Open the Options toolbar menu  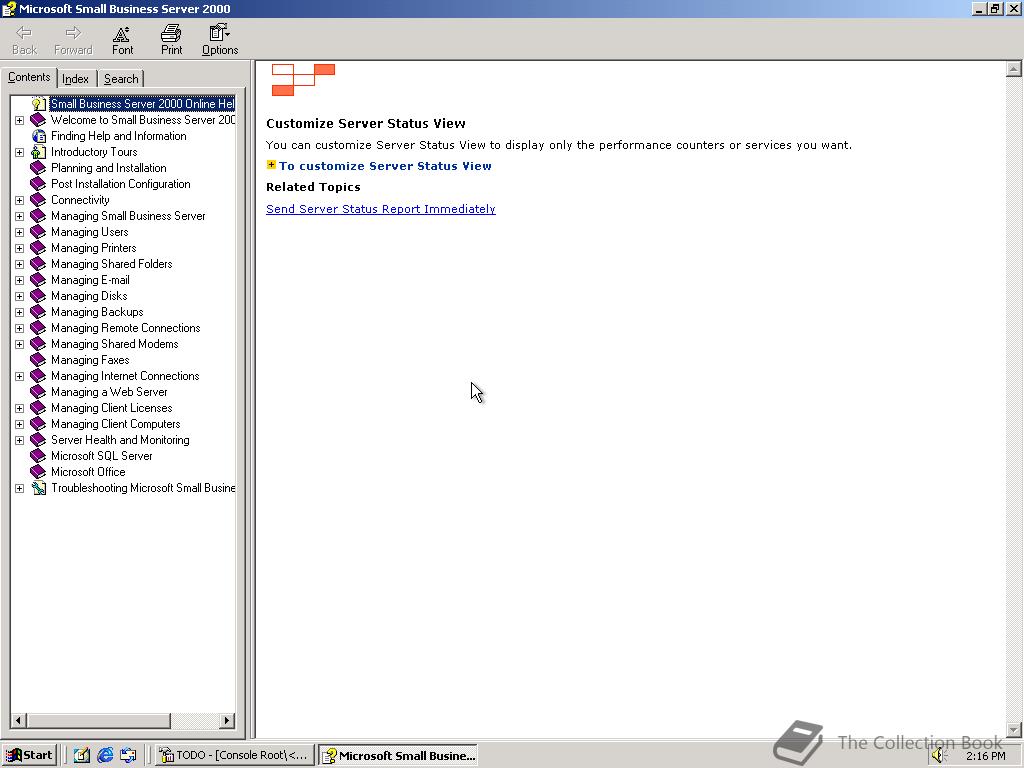coord(220,40)
